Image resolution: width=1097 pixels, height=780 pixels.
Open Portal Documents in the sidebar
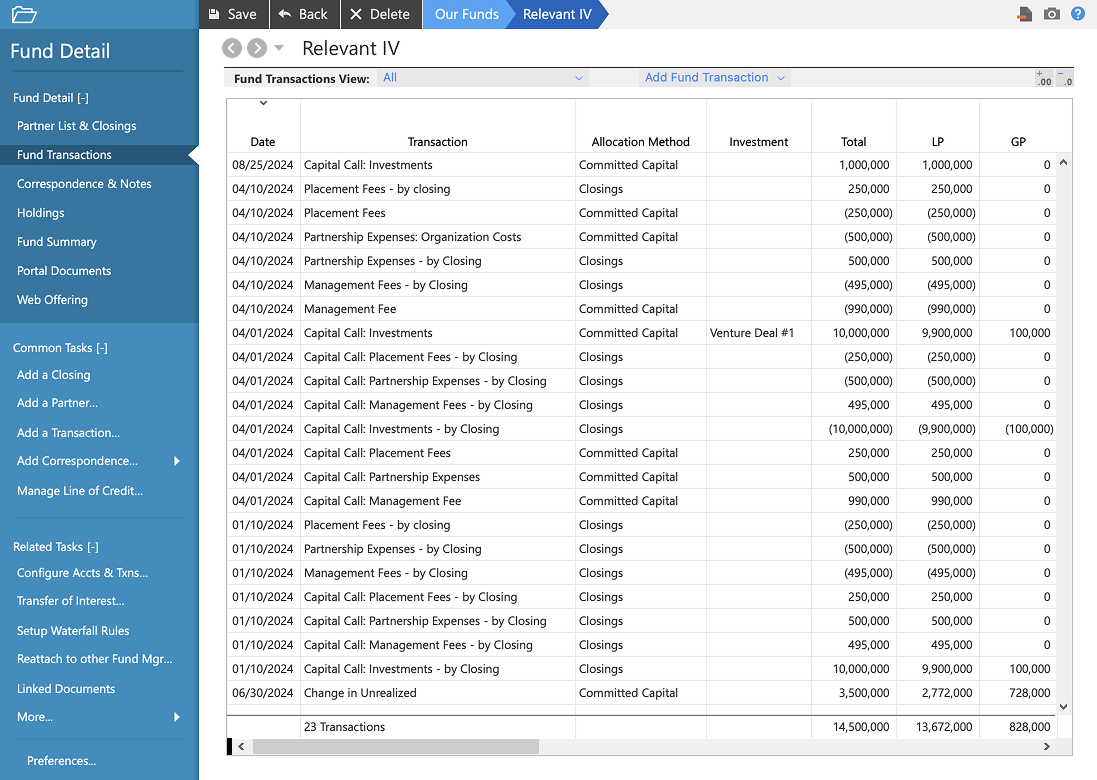pyautogui.click(x=64, y=271)
